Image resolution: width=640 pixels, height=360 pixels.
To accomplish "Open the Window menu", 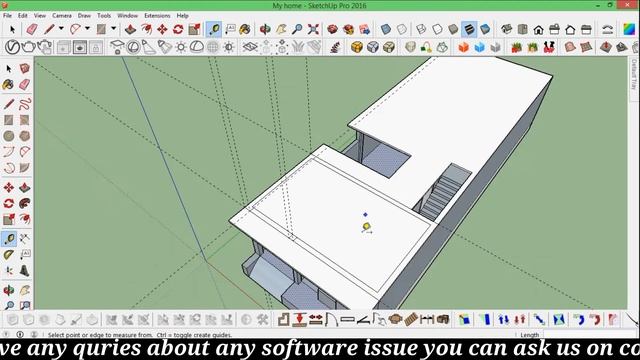I will tap(127, 16).
